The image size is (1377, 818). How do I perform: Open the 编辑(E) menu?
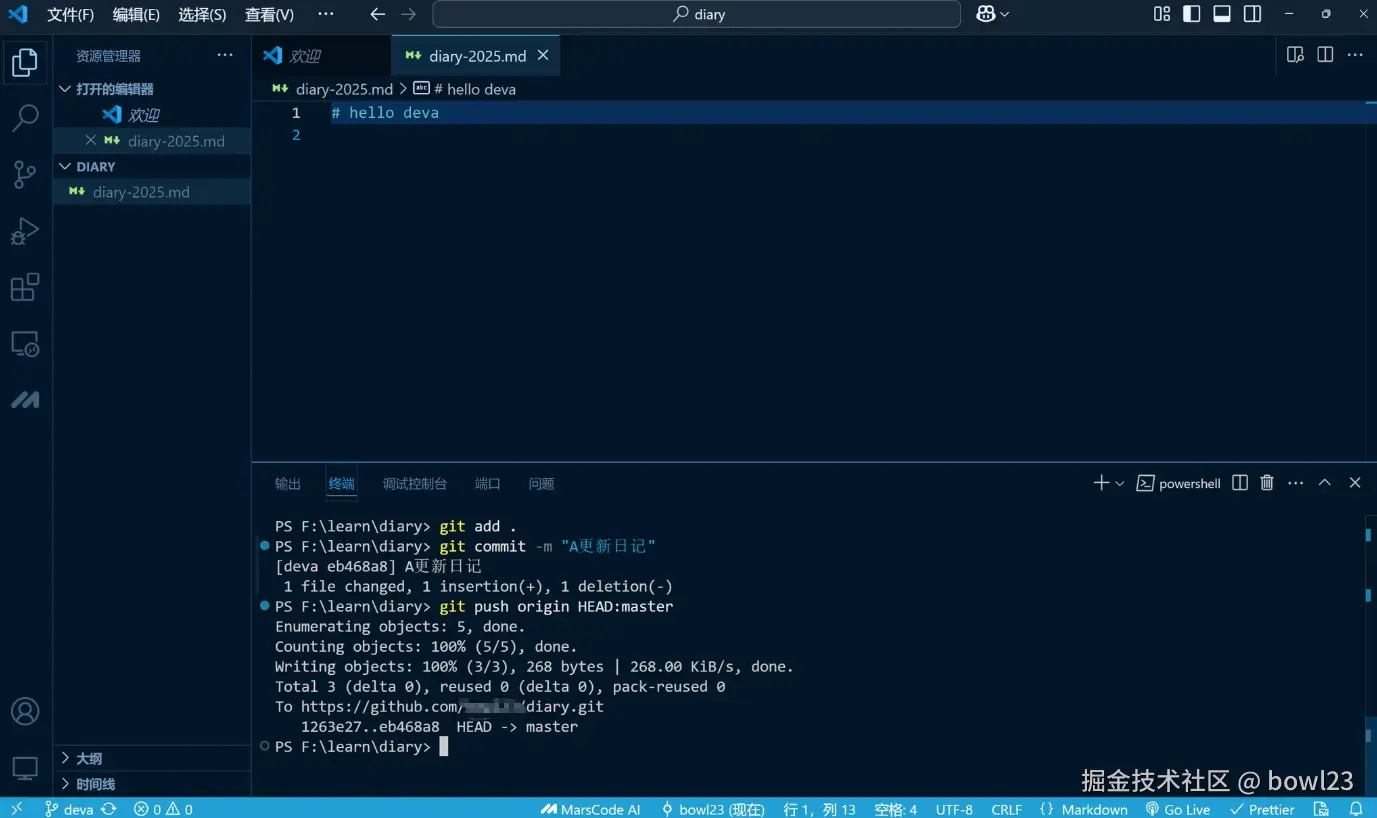tap(136, 14)
